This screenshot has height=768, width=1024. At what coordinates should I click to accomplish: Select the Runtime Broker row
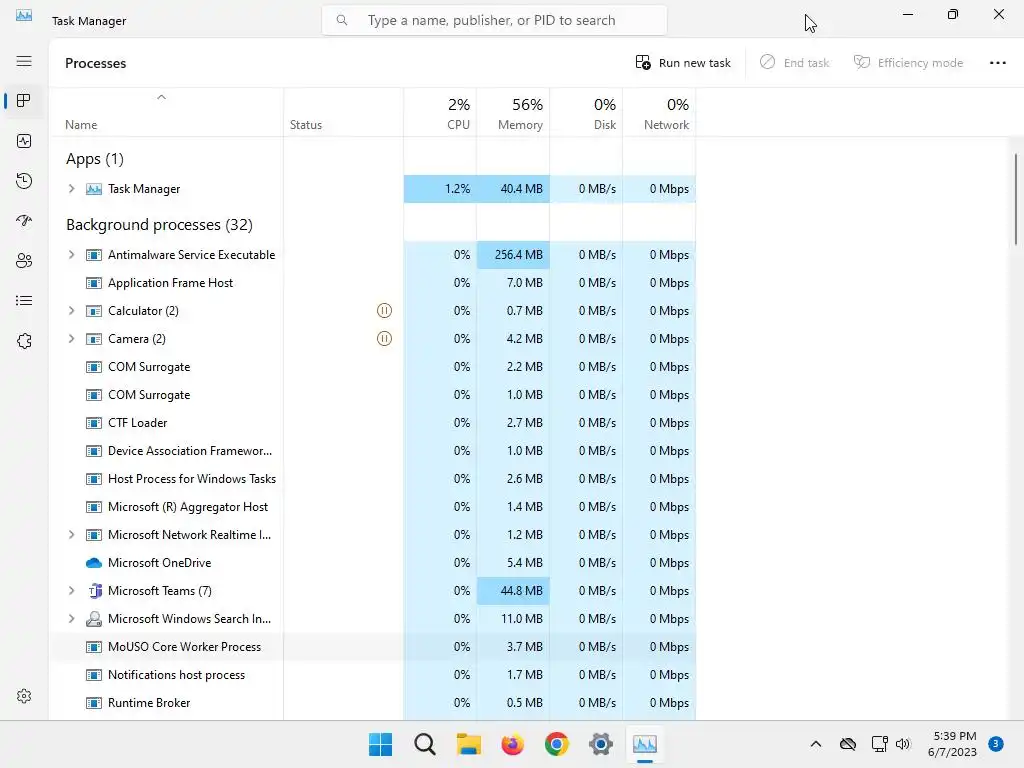pyautogui.click(x=372, y=703)
